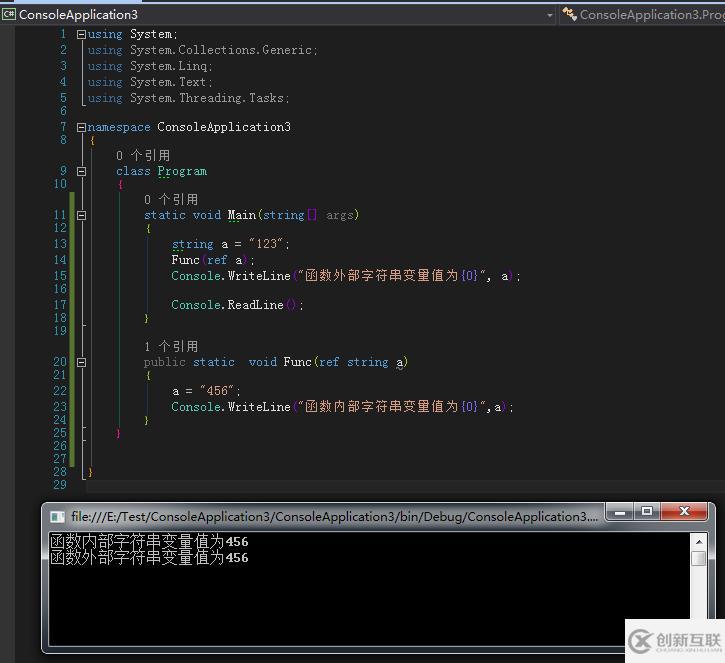This screenshot has width=725, height=663.
Task: Click "System.Collections.Generic" on line 2
Action: click(221, 50)
